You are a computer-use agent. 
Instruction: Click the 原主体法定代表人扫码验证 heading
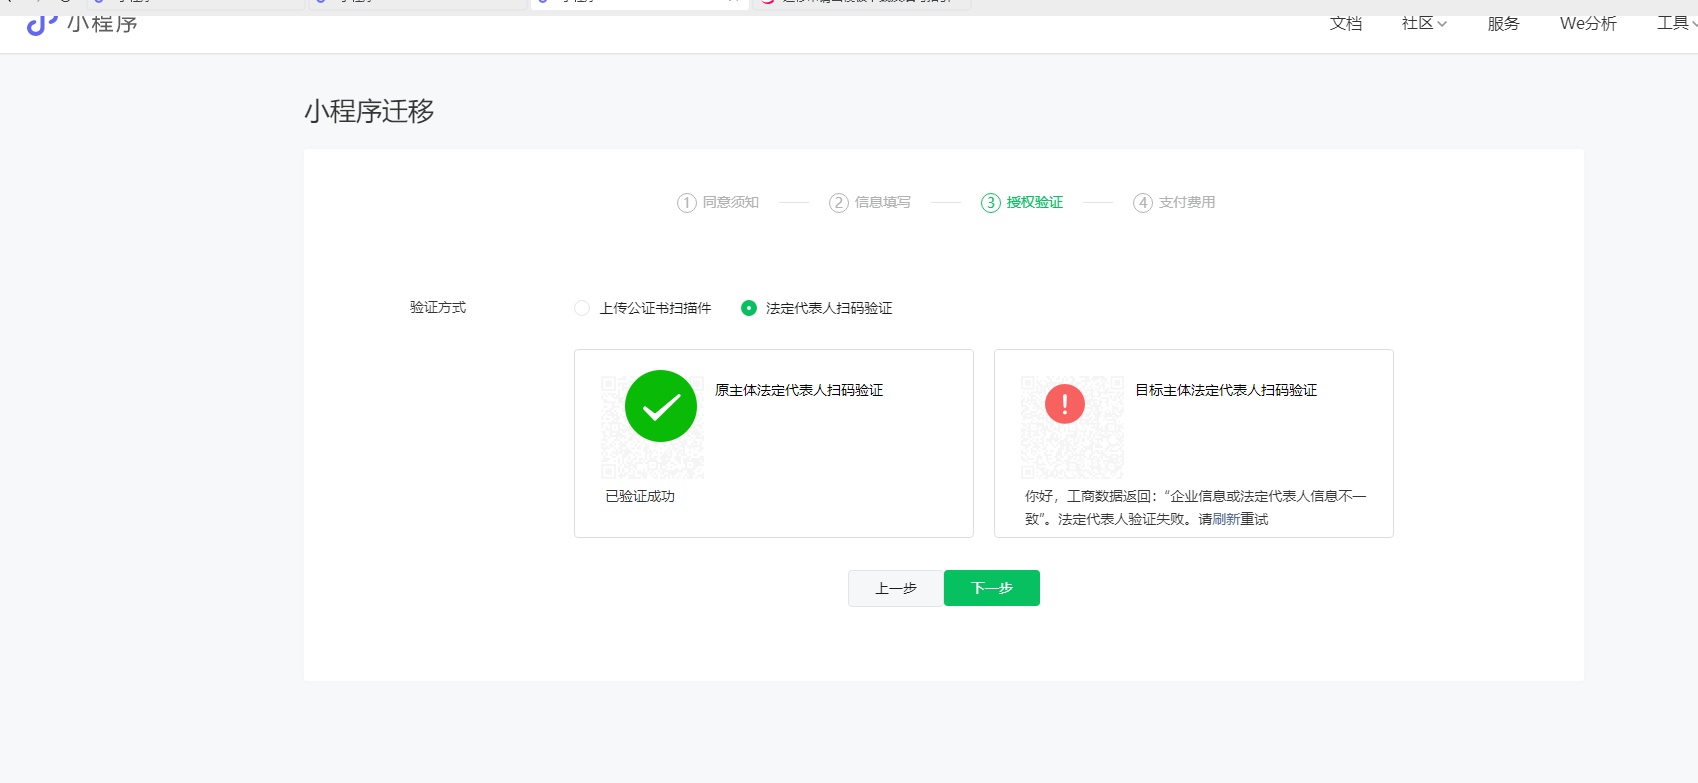pos(799,390)
